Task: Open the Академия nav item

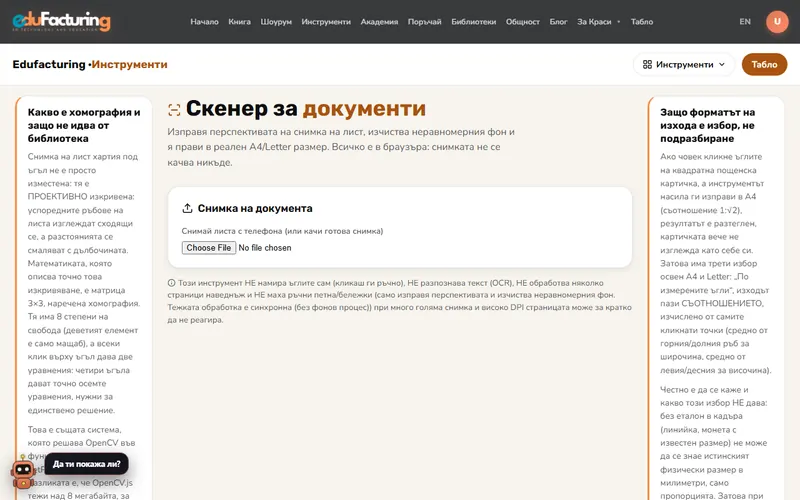Action: [379, 21]
